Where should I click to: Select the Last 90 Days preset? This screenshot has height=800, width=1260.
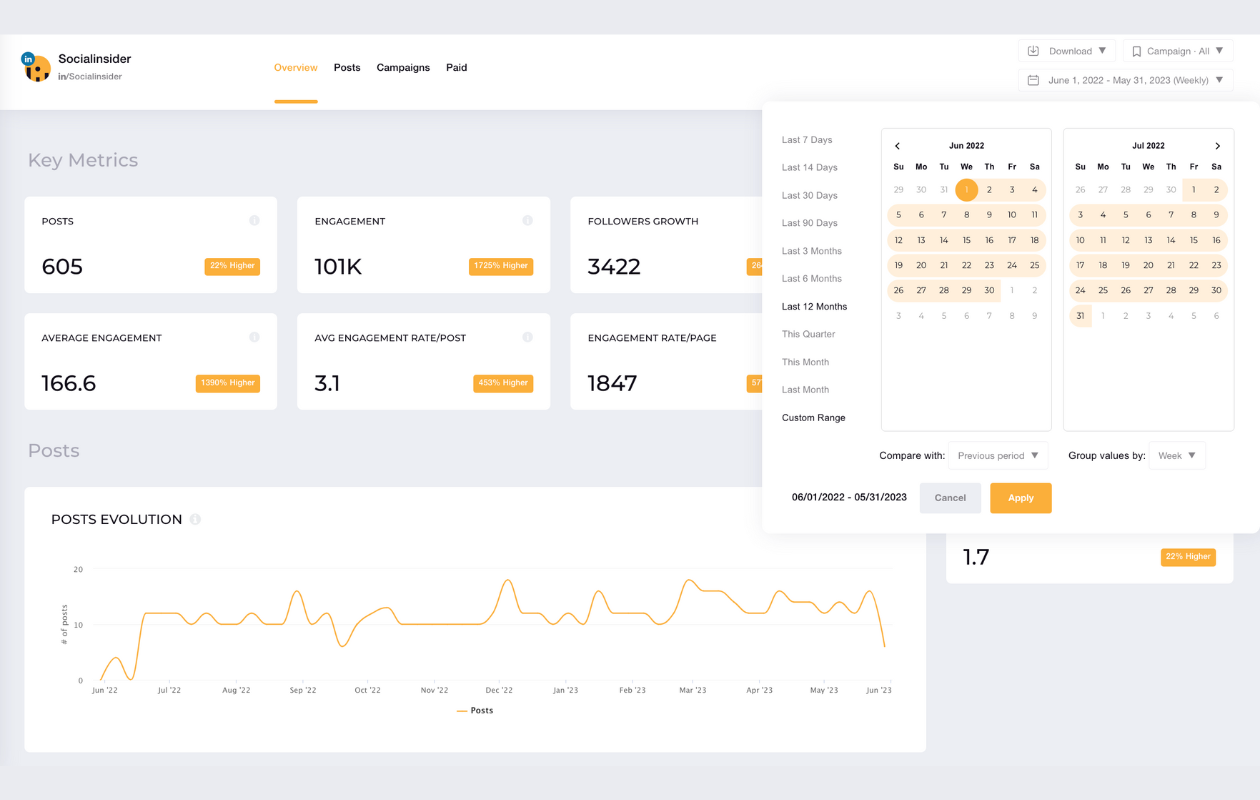810,223
